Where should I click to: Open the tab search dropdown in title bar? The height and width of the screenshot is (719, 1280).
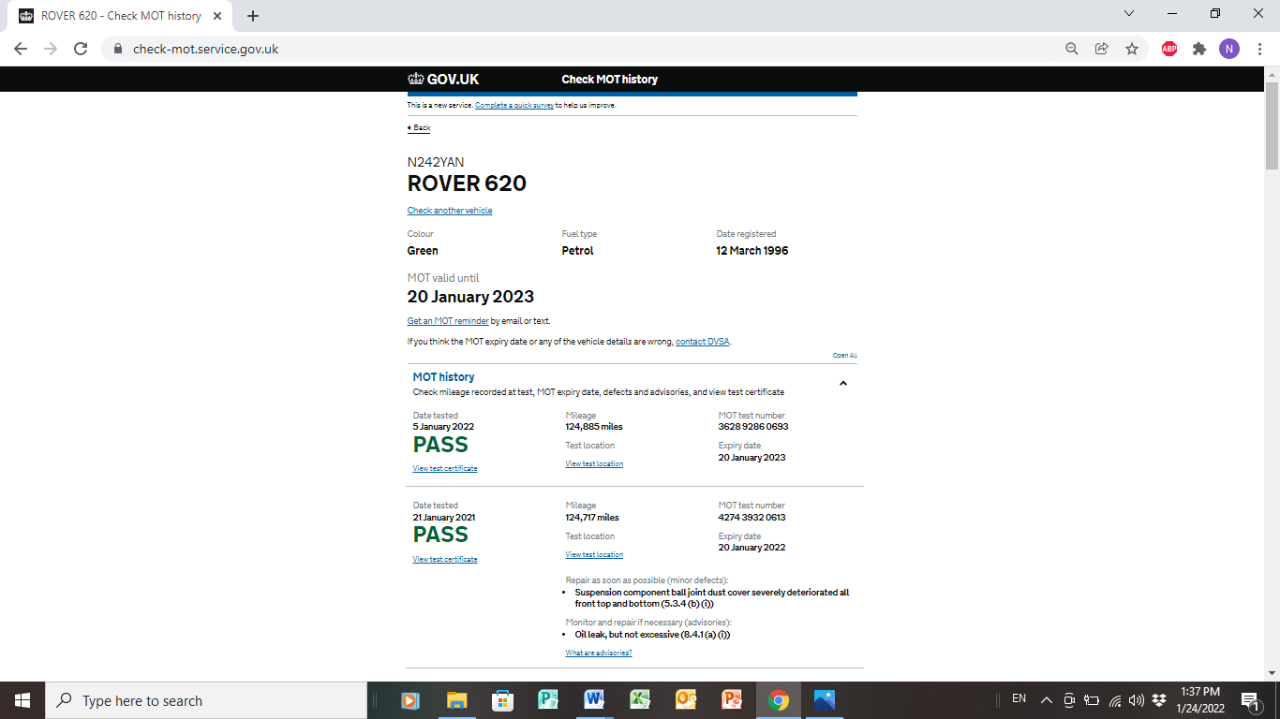1129,14
